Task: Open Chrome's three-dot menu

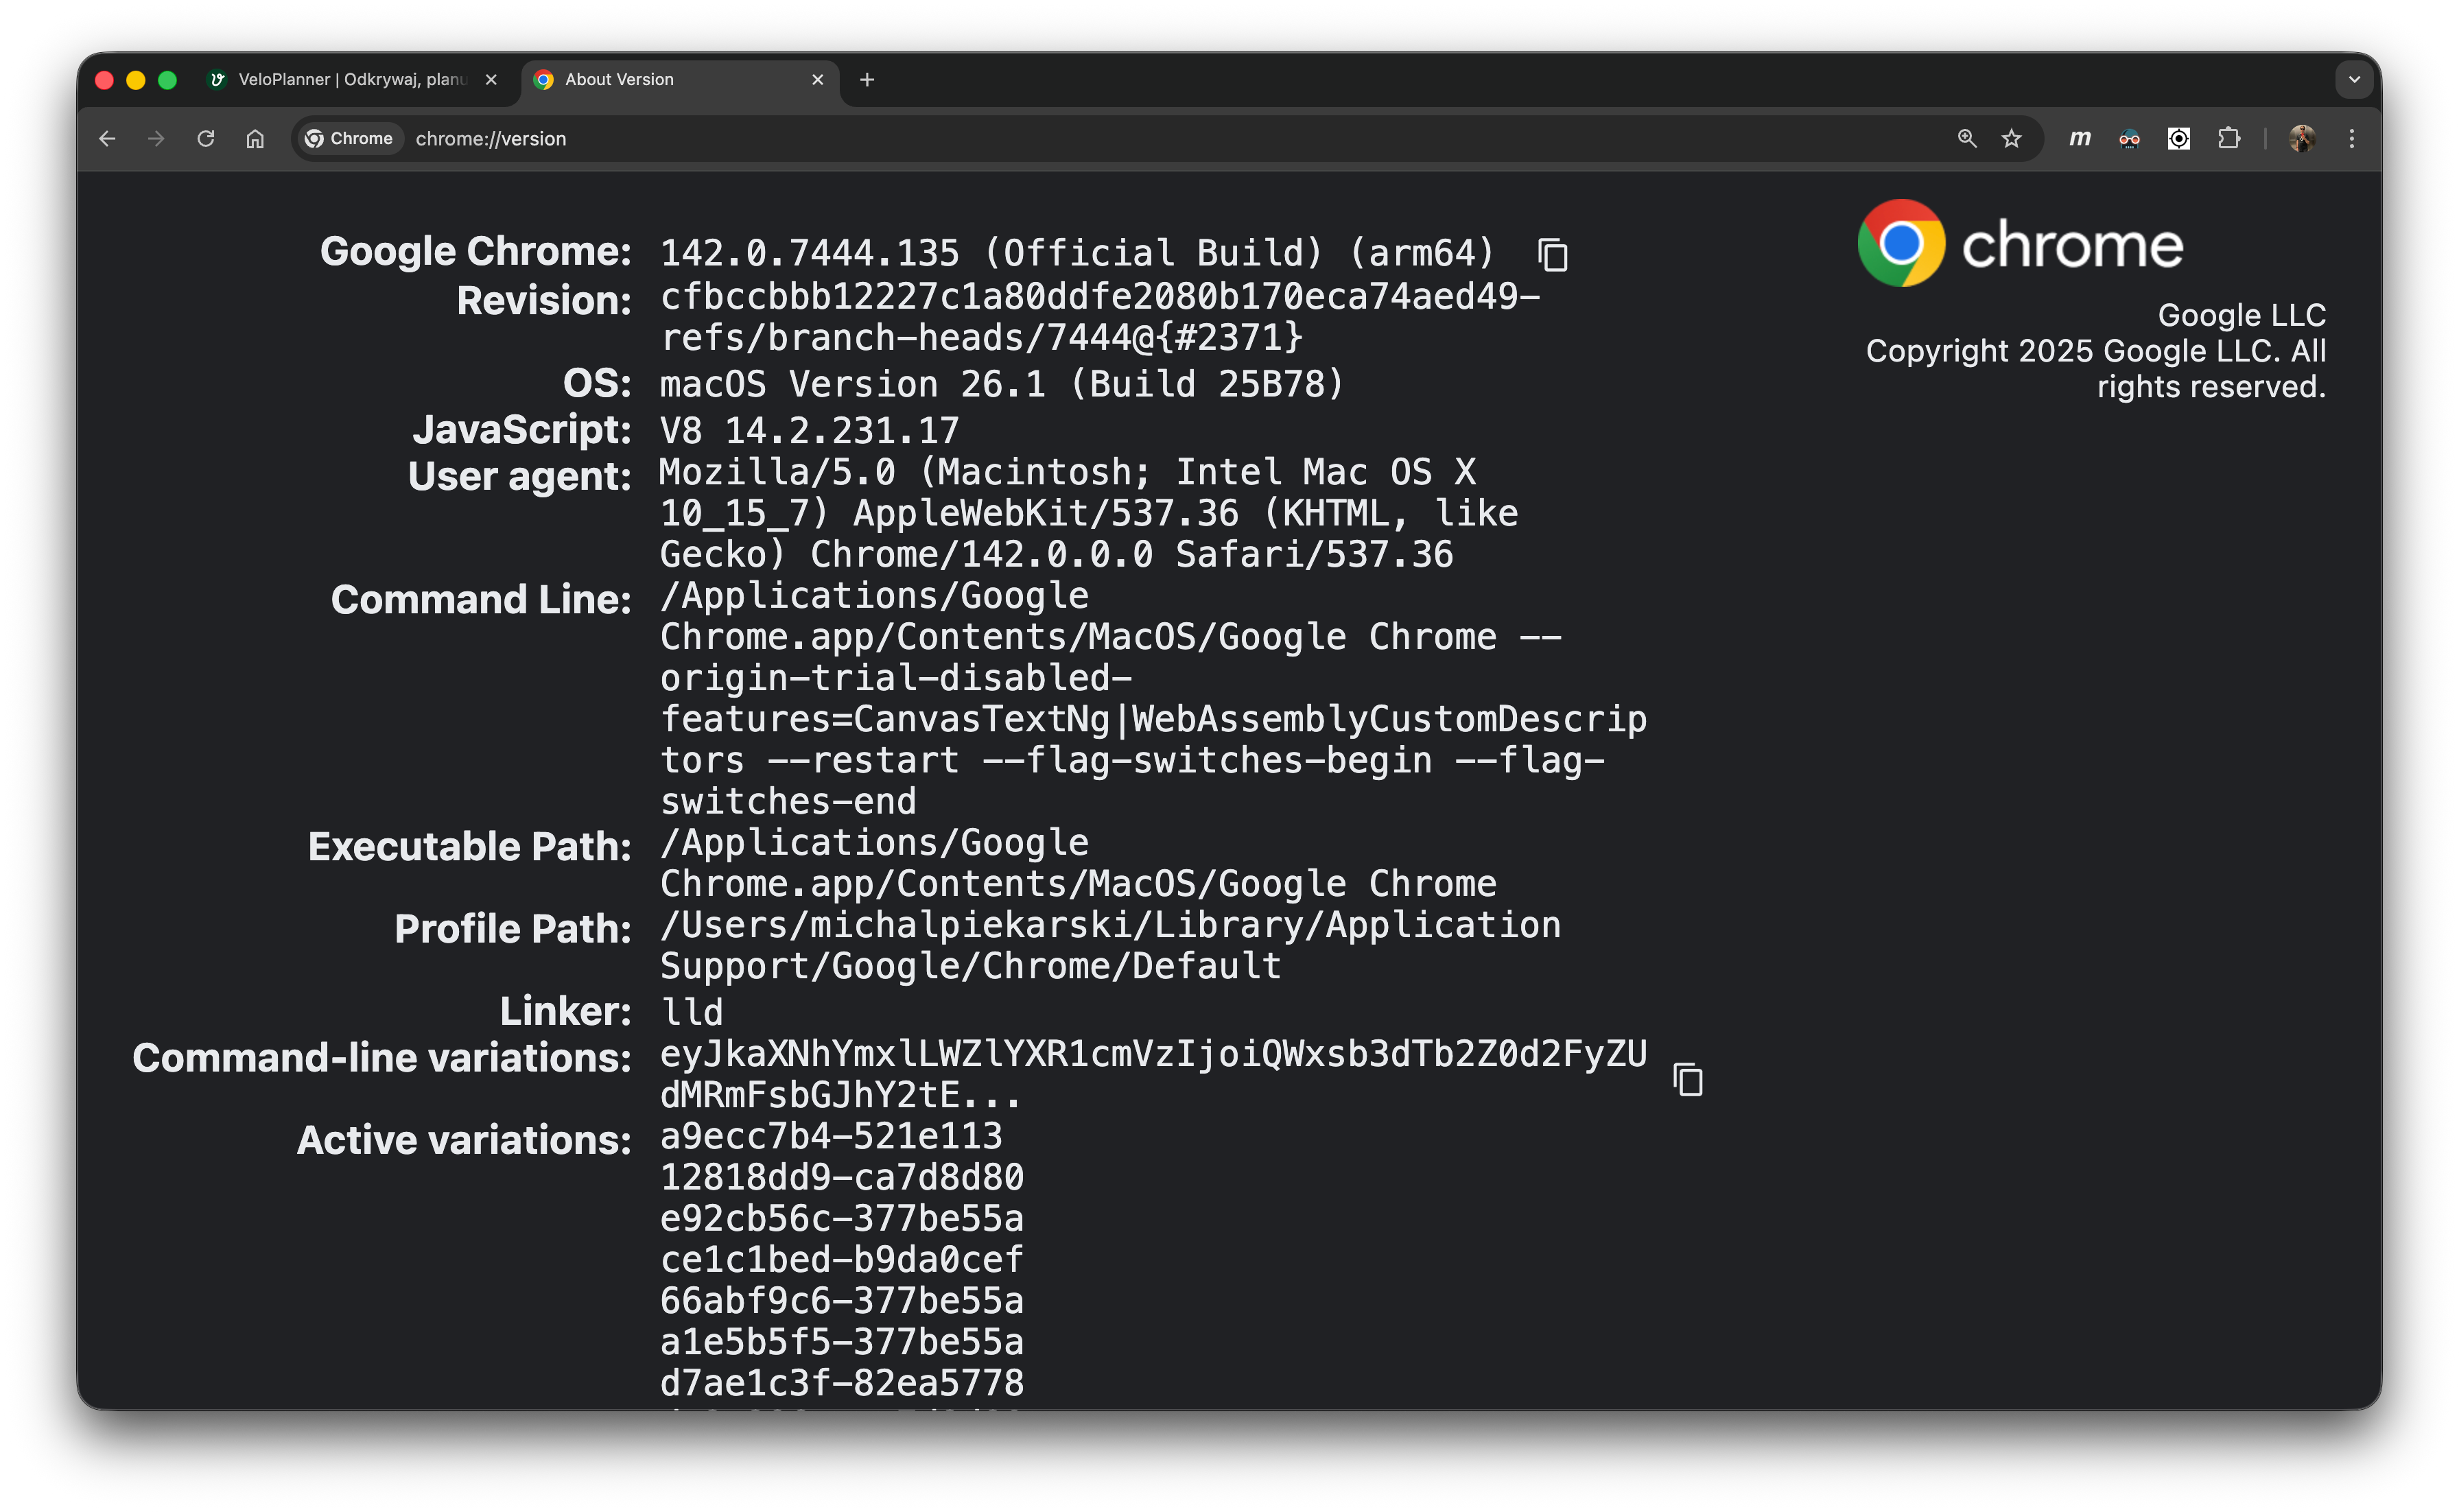Action: pos(2351,139)
